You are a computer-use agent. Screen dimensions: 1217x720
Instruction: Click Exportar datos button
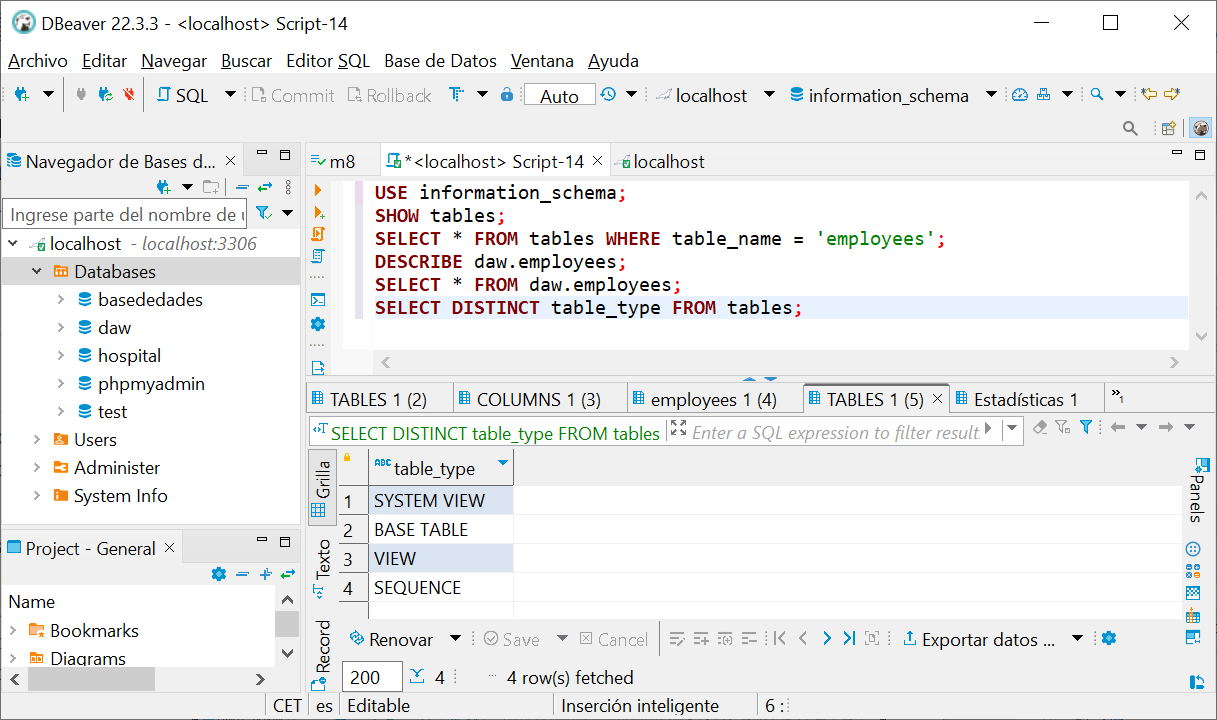(x=978, y=639)
